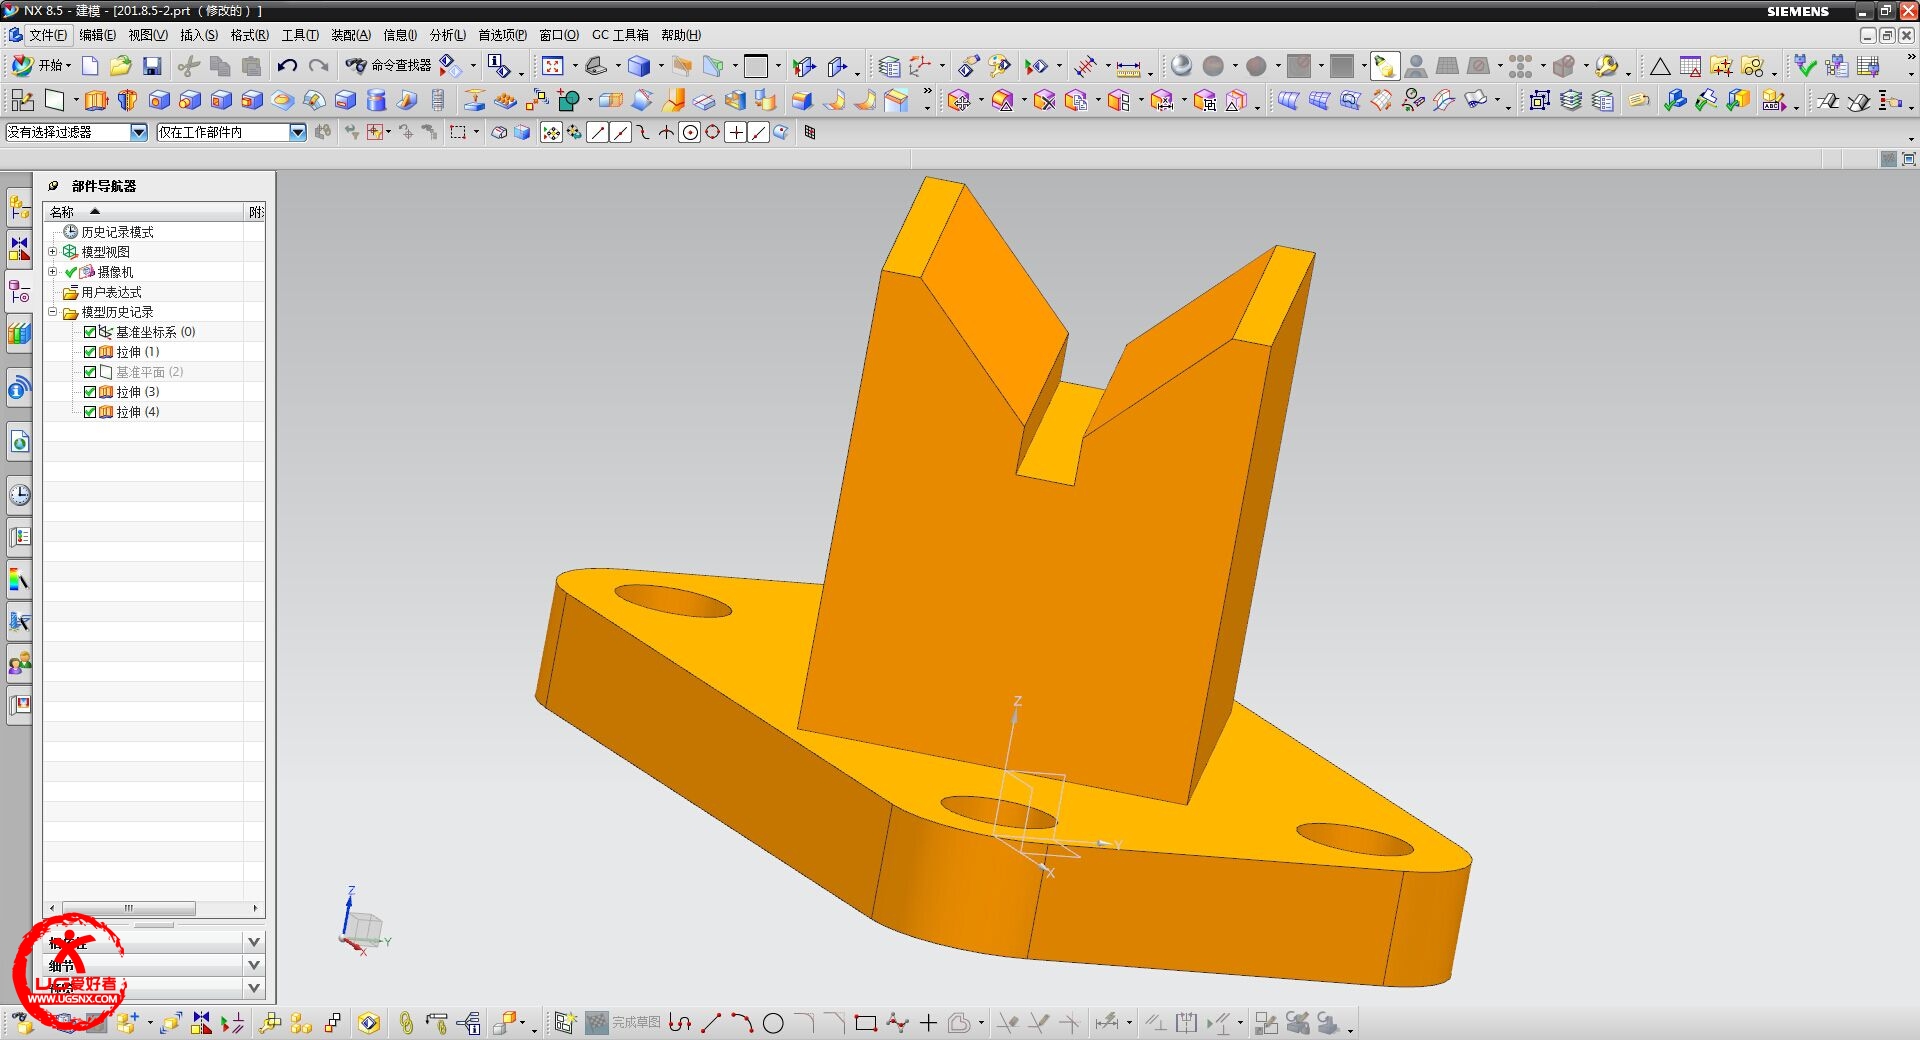Open the 开始 start dropdown

coord(41,66)
